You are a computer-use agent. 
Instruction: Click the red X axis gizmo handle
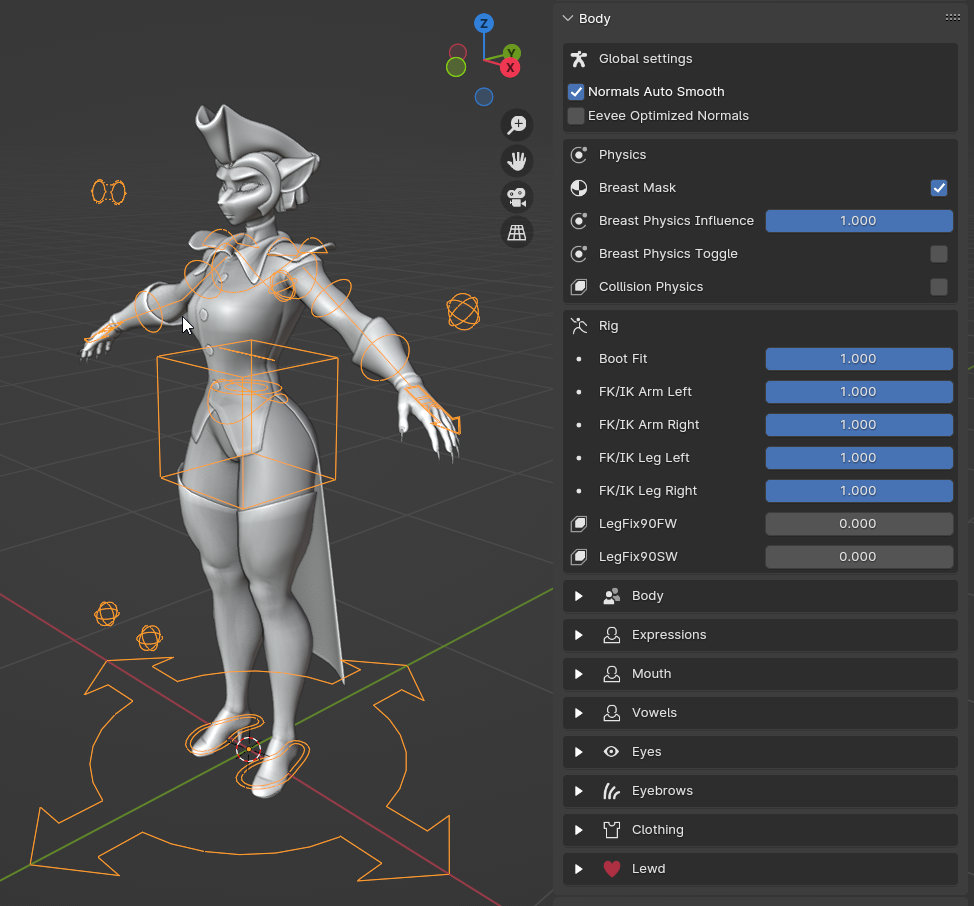(x=510, y=68)
